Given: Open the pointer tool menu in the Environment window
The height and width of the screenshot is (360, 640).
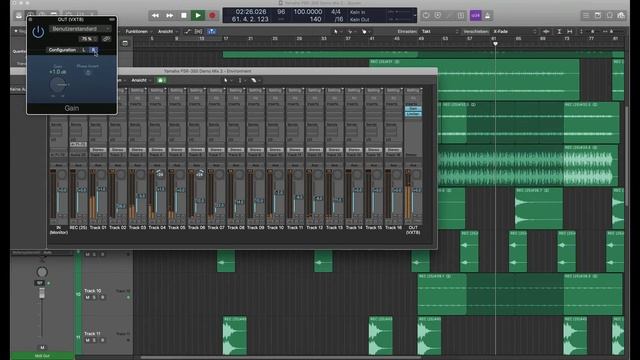Looking at the screenshot, I should (x=227, y=80).
